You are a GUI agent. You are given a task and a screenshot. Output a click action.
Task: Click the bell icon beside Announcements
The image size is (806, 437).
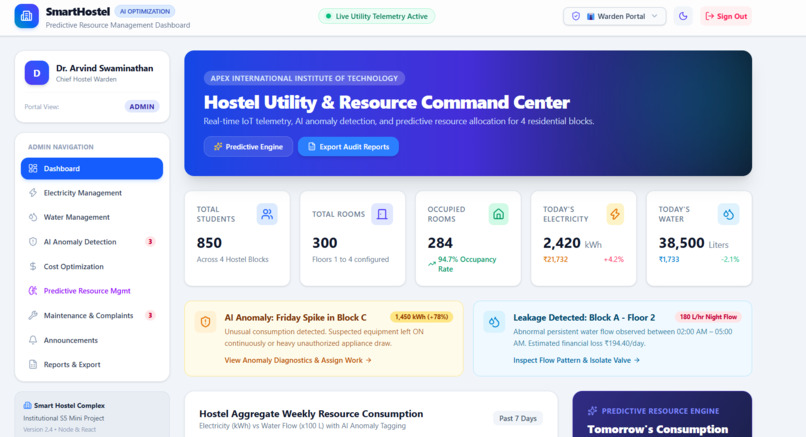[x=33, y=340]
